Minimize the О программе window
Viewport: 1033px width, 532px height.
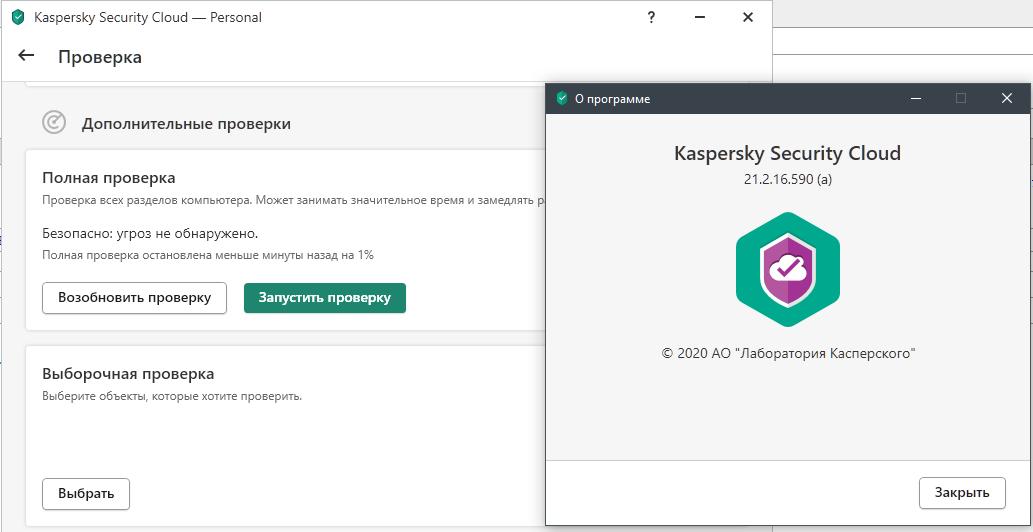point(915,99)
